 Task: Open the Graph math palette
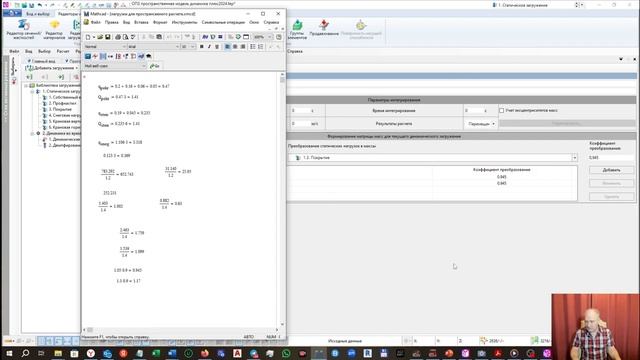coord(95,56)
